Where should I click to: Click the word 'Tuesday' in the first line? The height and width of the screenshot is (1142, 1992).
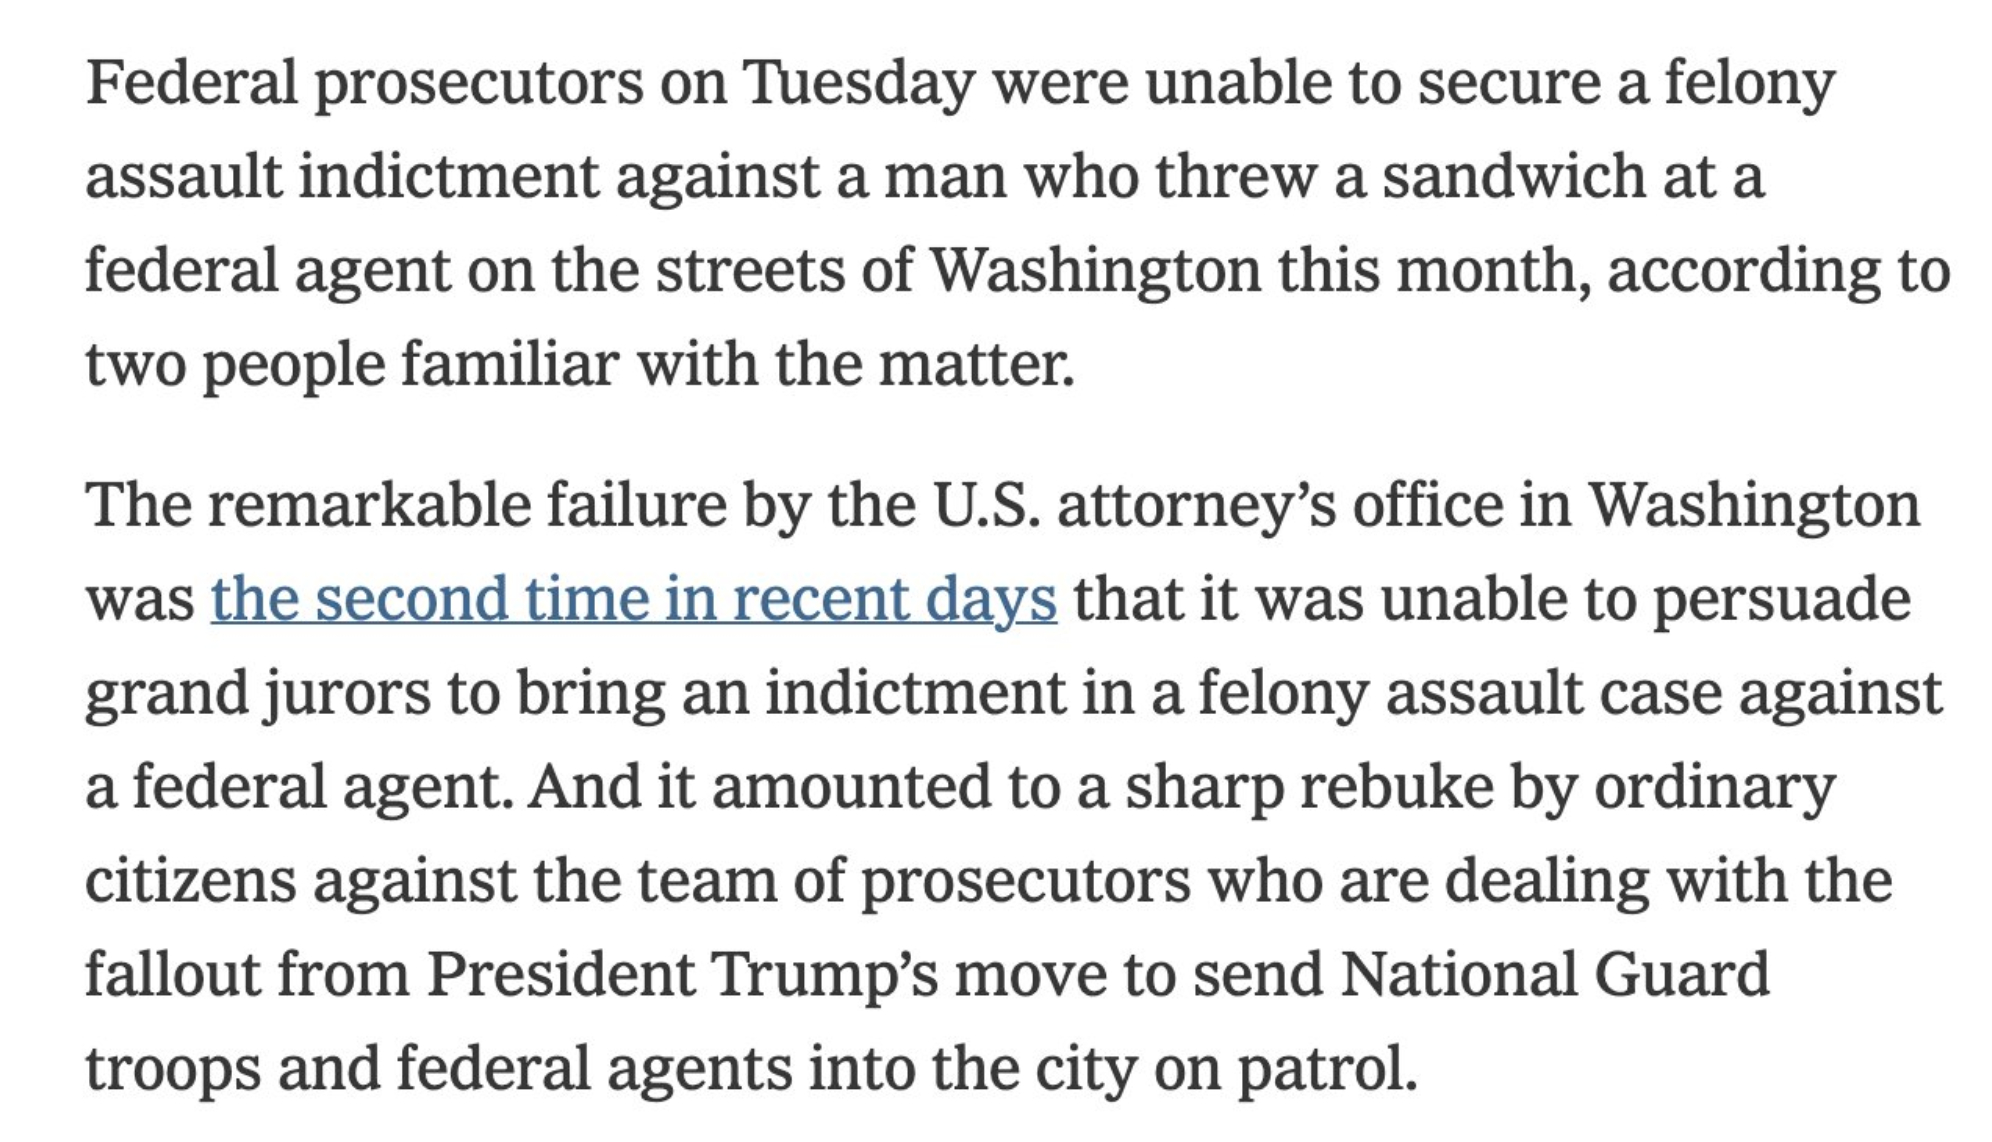858,83
